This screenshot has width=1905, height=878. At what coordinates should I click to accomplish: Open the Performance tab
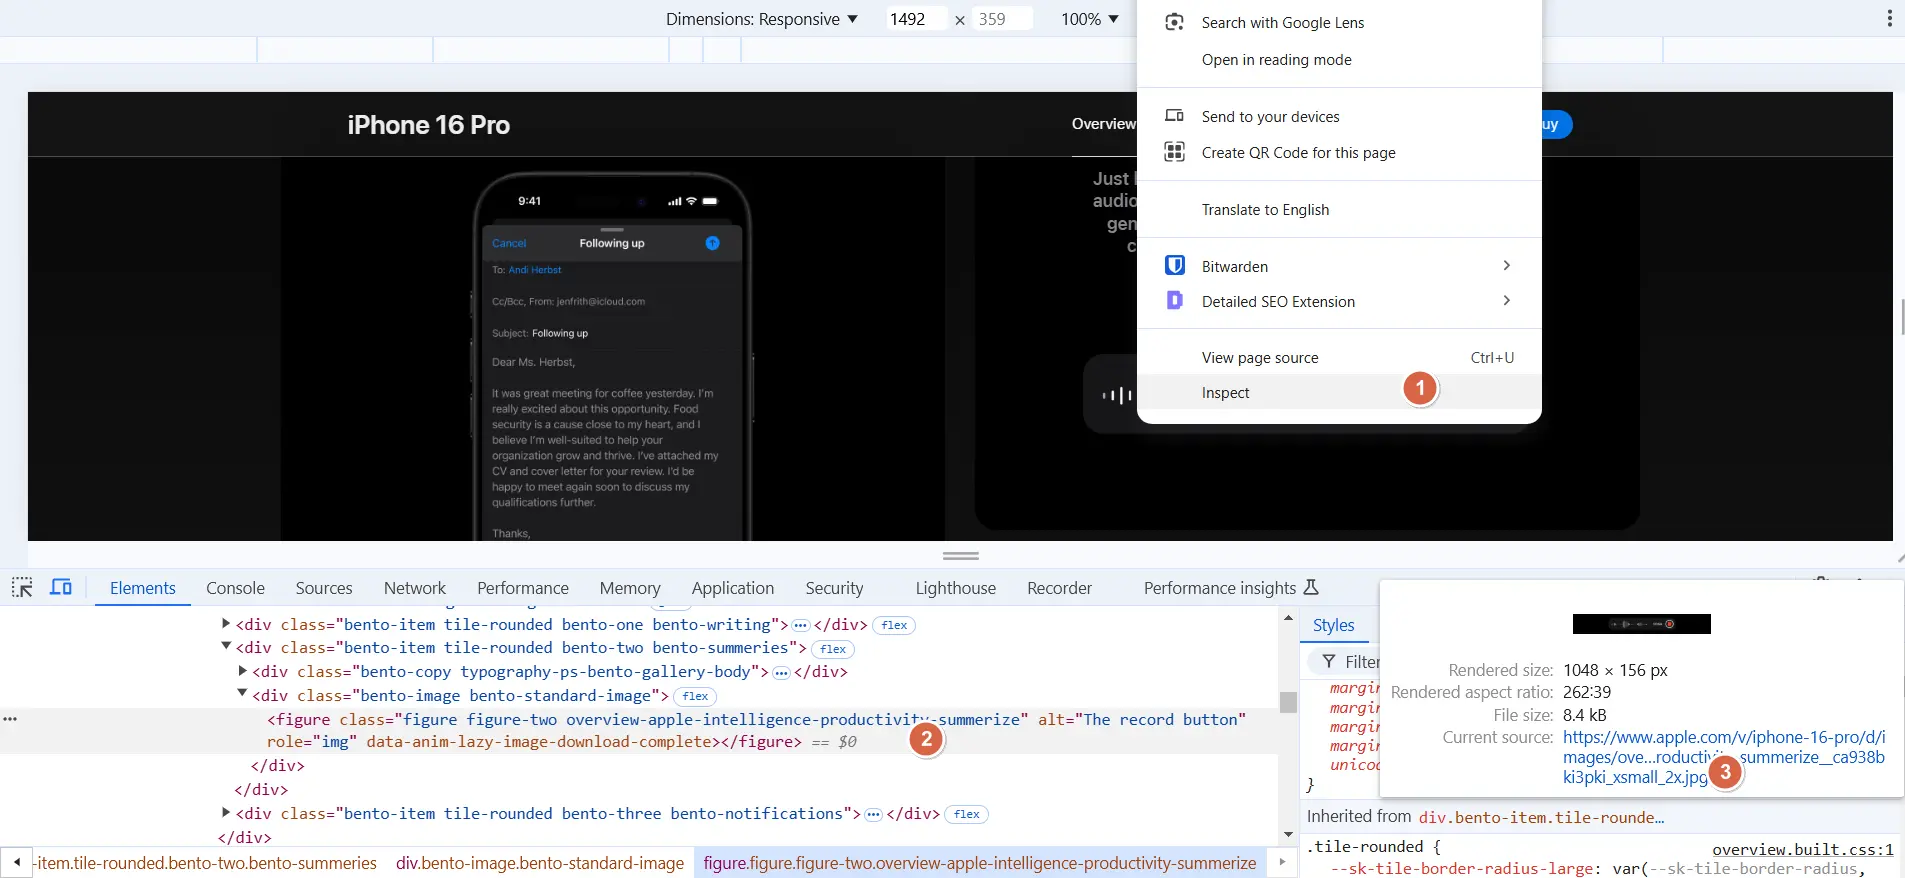pyautogui.click(x=523, y=588)
